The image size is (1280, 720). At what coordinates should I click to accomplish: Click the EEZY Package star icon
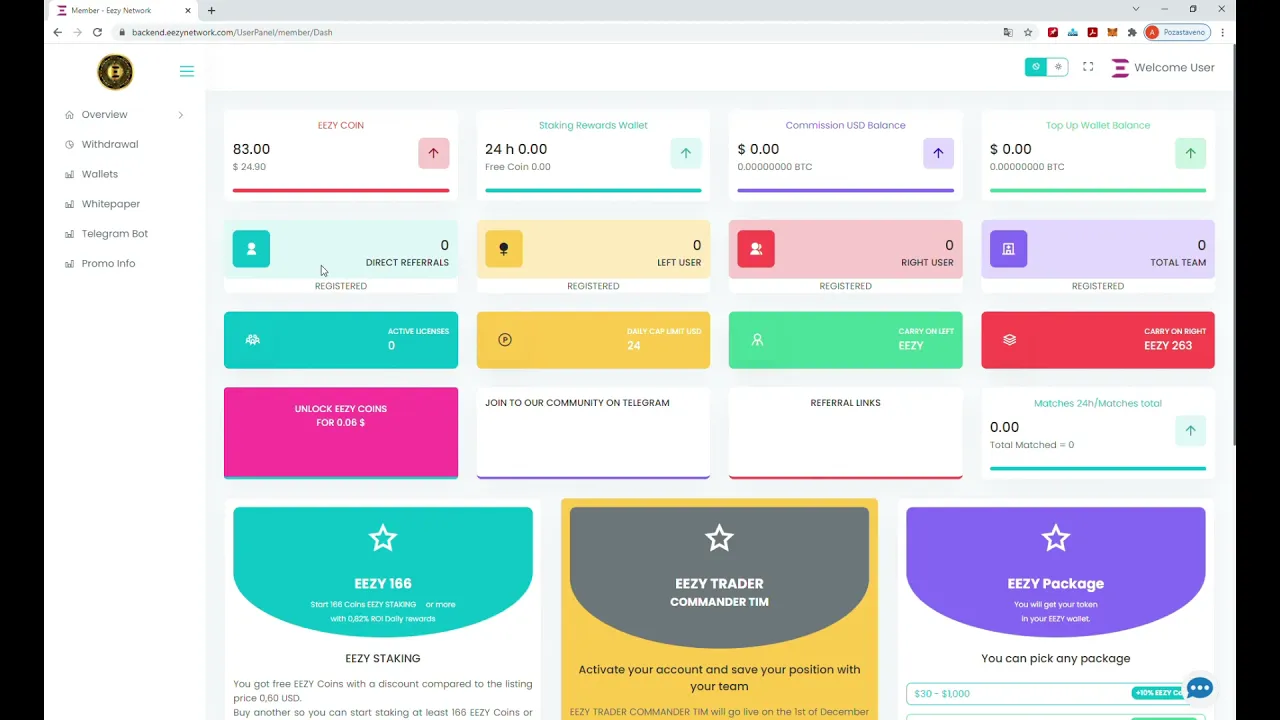[1056, 539]
